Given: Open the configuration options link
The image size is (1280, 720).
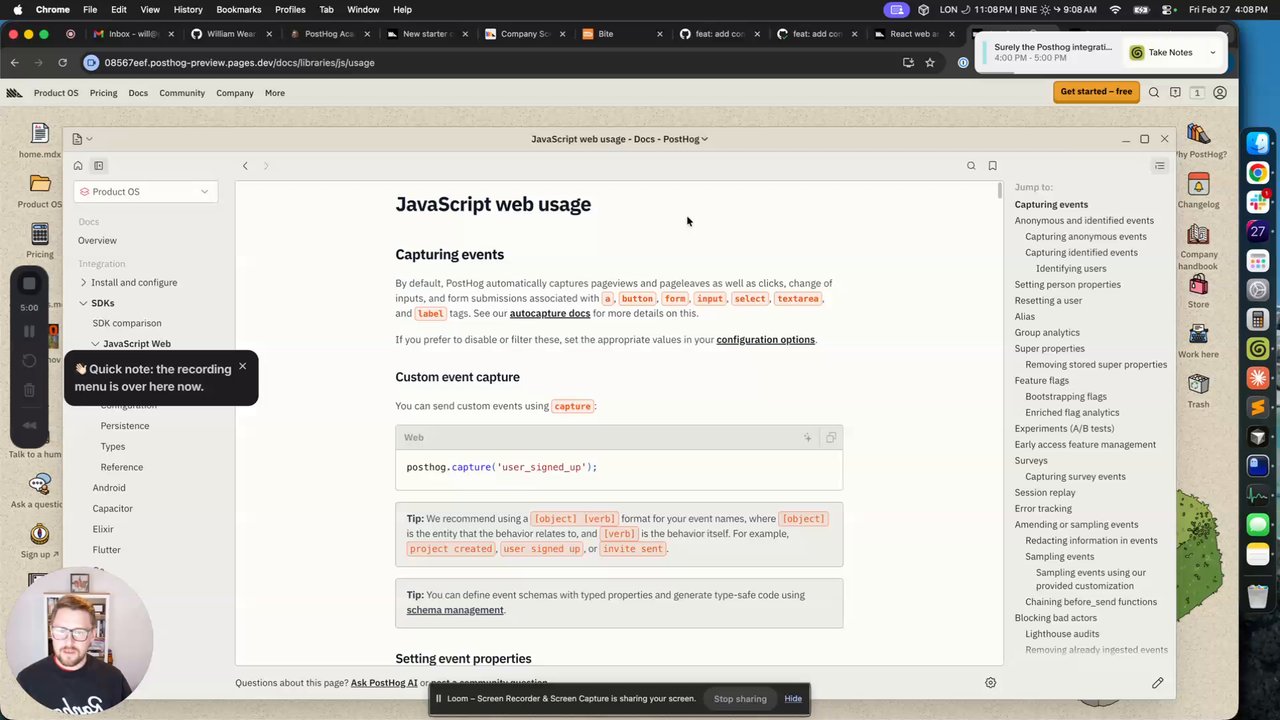Looking at the screenshot, I should (765, 340).
